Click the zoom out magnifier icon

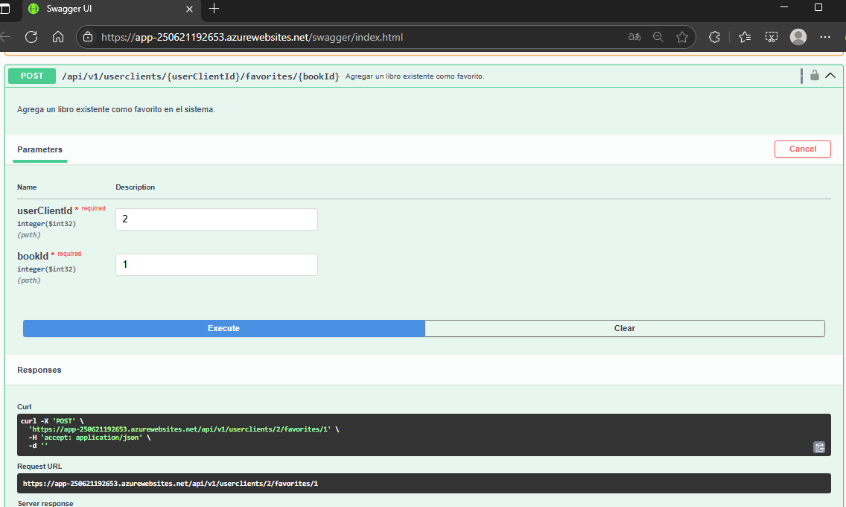658,37
